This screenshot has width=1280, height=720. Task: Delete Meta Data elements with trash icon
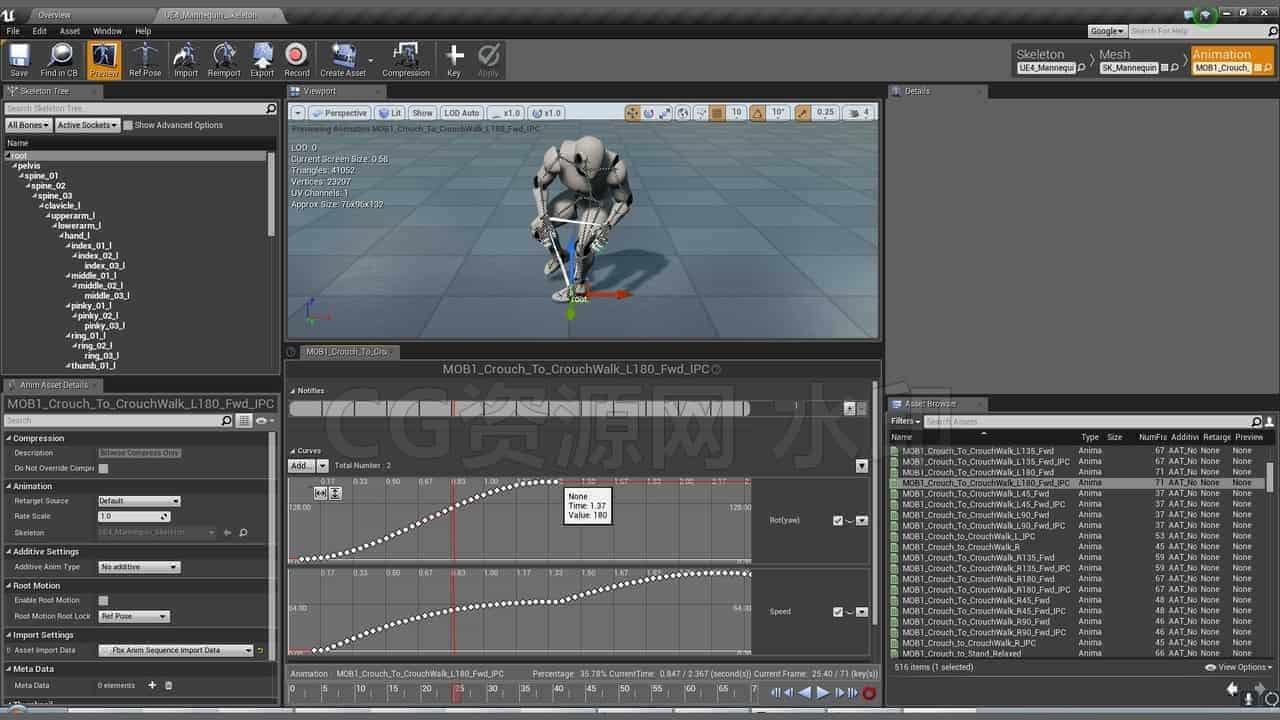(168, 685)
